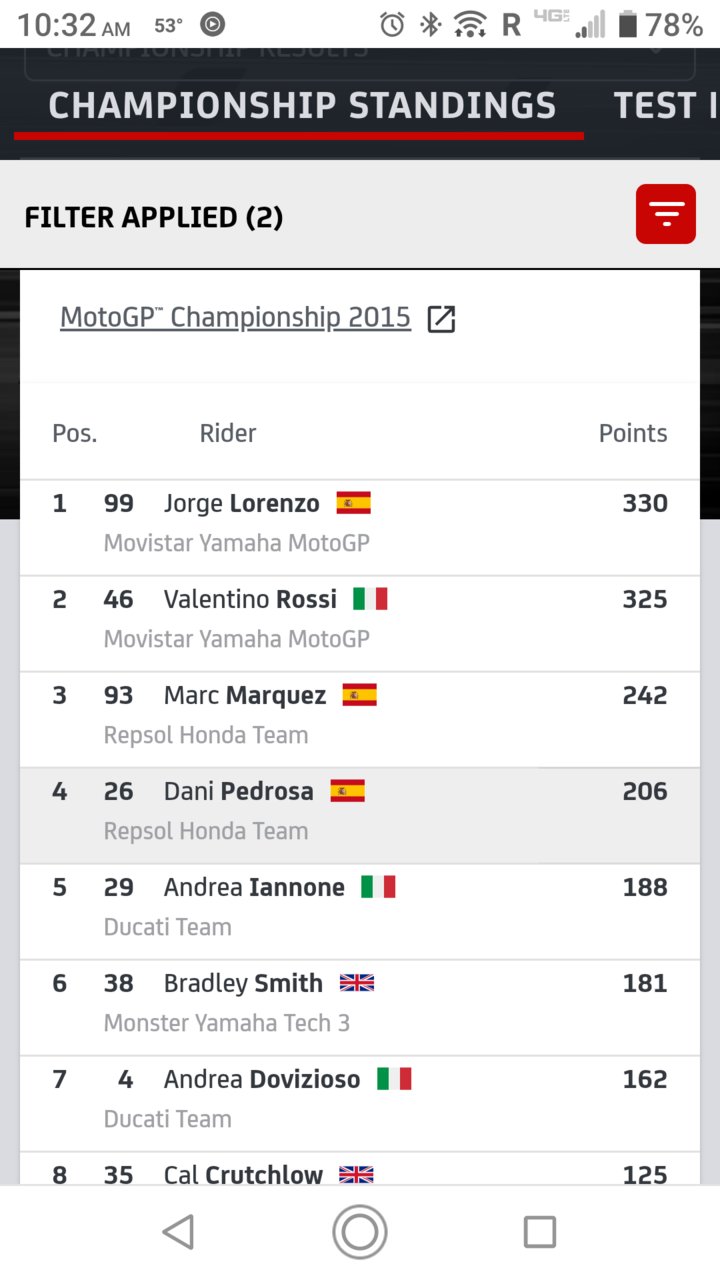Select the Championship Standings tab
The height and width of the screenshot is (1280, 720).
tap(302, 106)
